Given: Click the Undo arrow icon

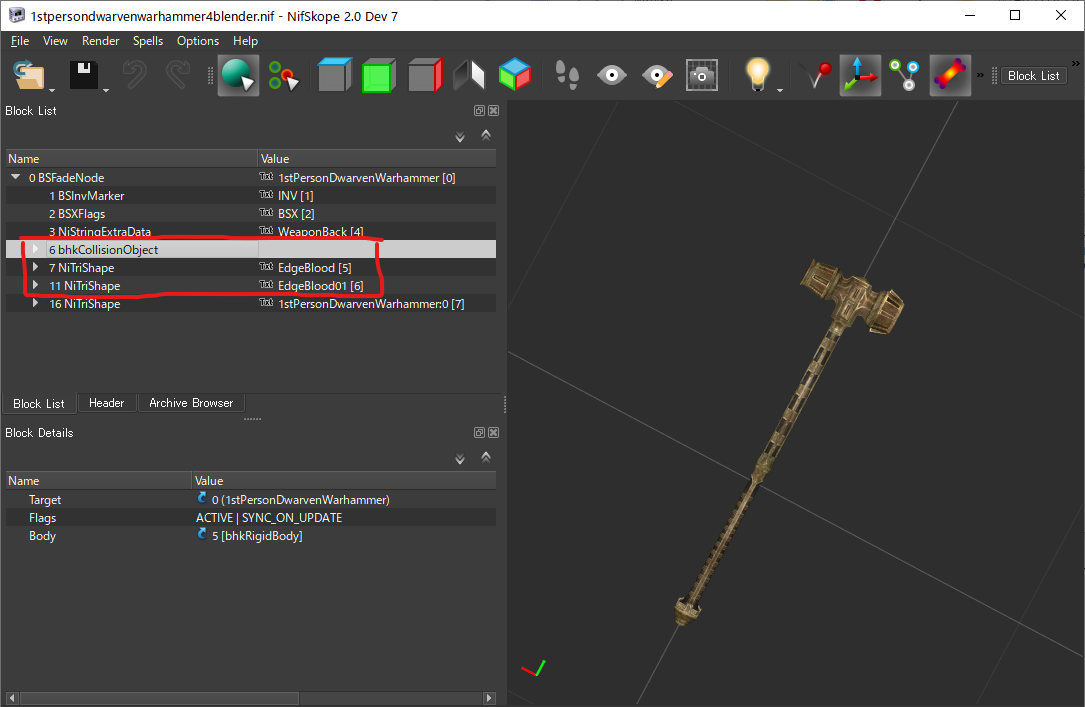Looking at the screenshot, I should pos(134,75).
